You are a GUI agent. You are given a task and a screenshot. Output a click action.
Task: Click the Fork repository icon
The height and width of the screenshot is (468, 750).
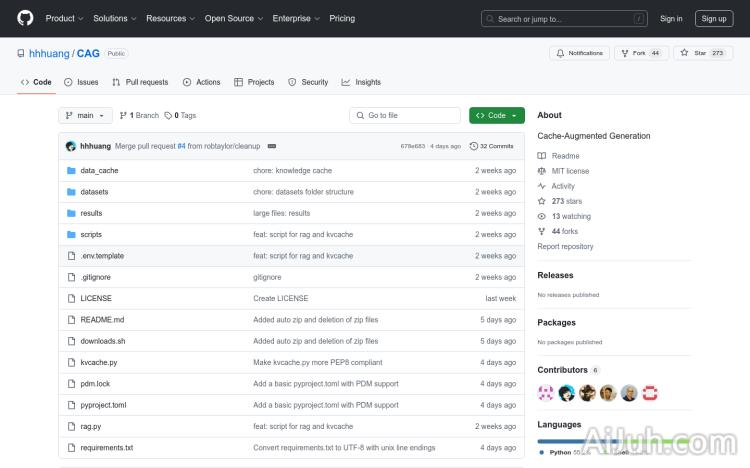[x=624, y=53]
